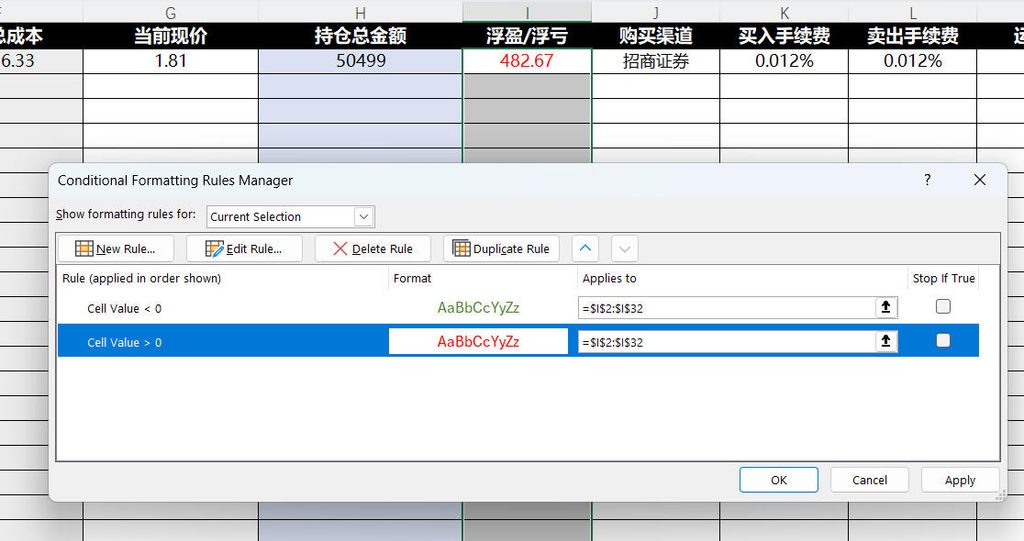Open dialog help question mark
The width and height of the screenshot is (1024, 541).
[927, 180]
